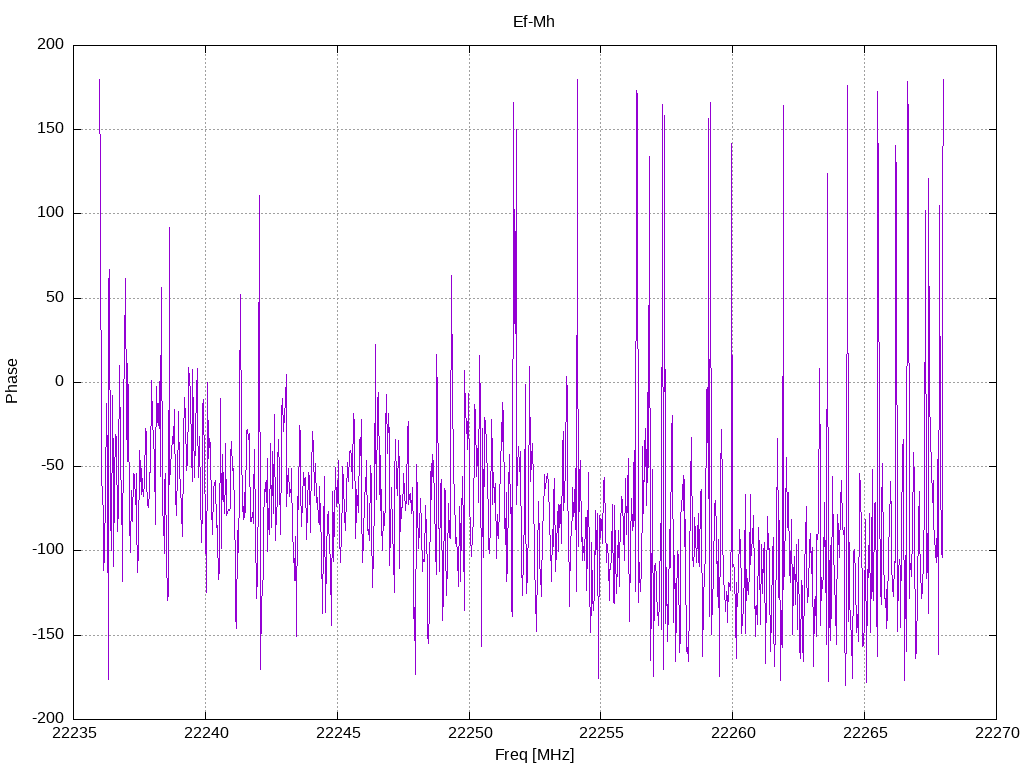Click the x-axis tick label "22245"
This screenshot has width=1024, height=768.
pyautogui.click(x=338, y=733)
